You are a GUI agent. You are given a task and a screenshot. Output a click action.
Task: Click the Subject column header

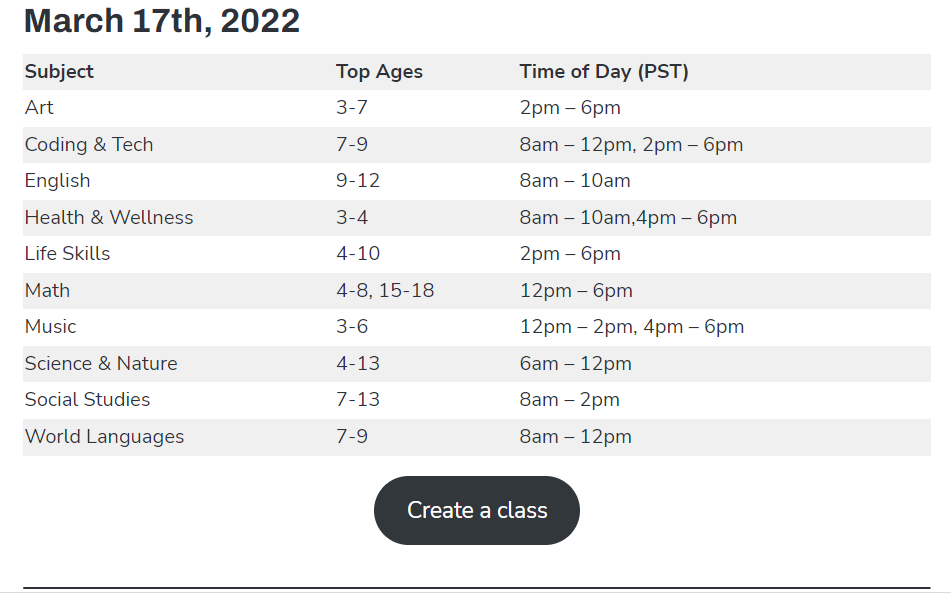[59, 72]
